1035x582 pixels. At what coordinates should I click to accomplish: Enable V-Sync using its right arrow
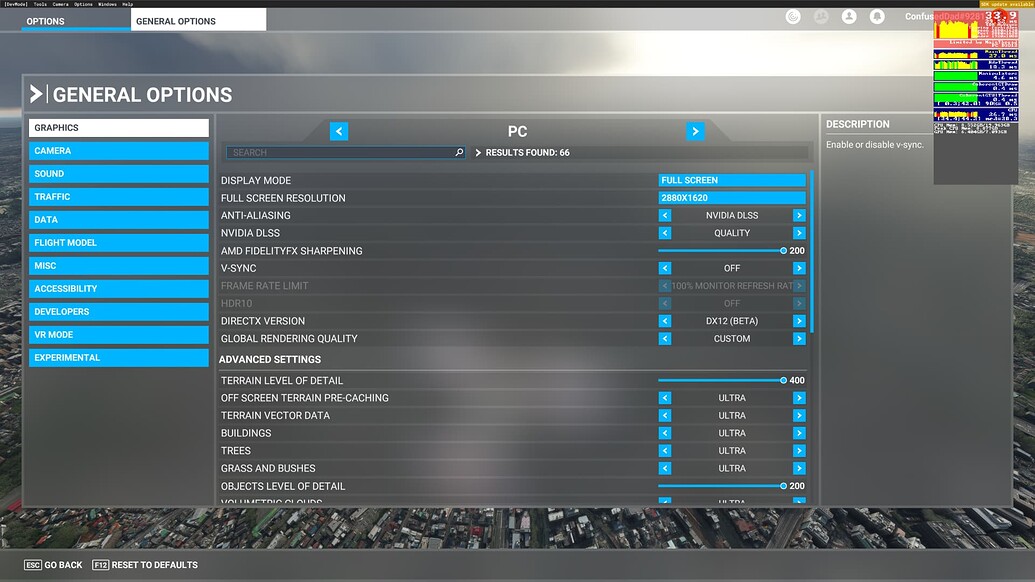point(798,268)
